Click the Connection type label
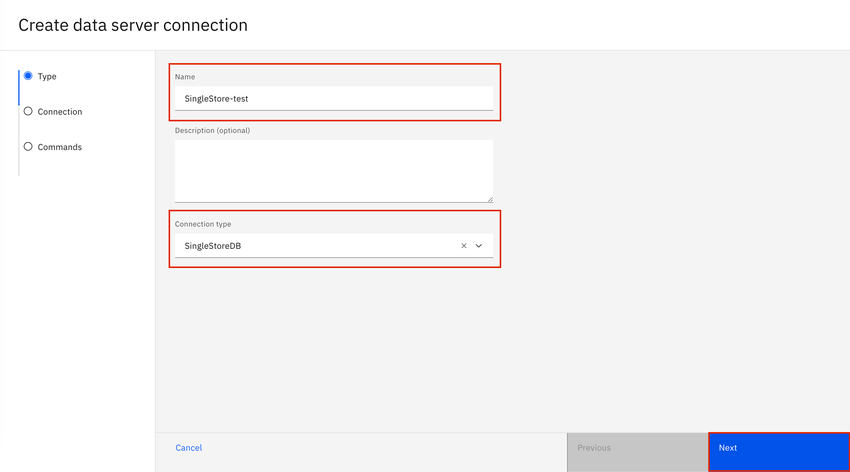Viewport: 850px width, 472px height. (x=203, y=224)
